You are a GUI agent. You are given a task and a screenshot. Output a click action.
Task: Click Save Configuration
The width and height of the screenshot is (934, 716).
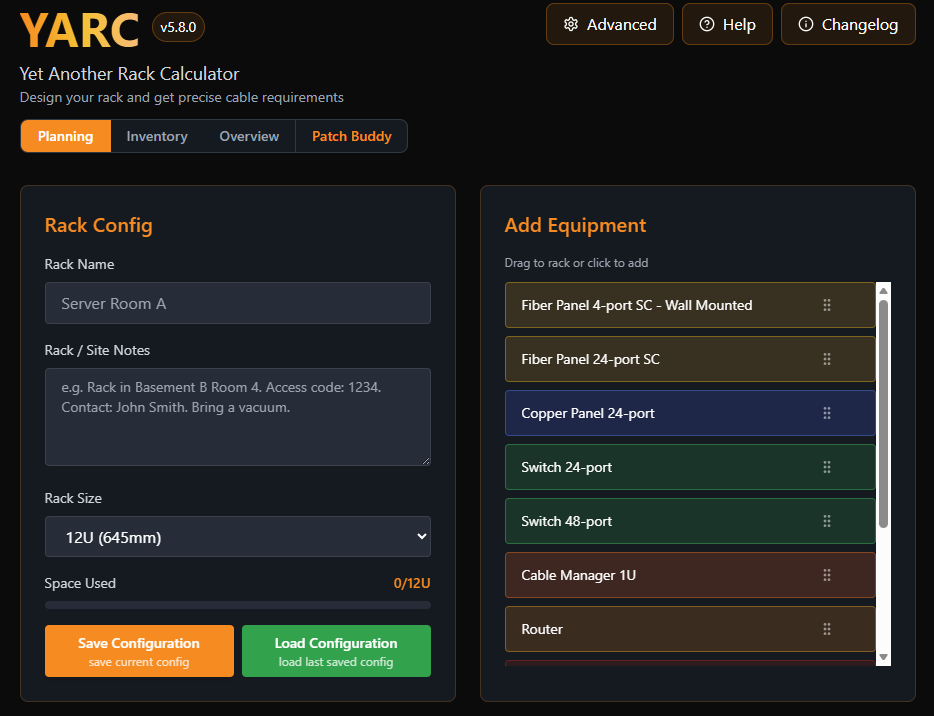click(x=139, y=650)
